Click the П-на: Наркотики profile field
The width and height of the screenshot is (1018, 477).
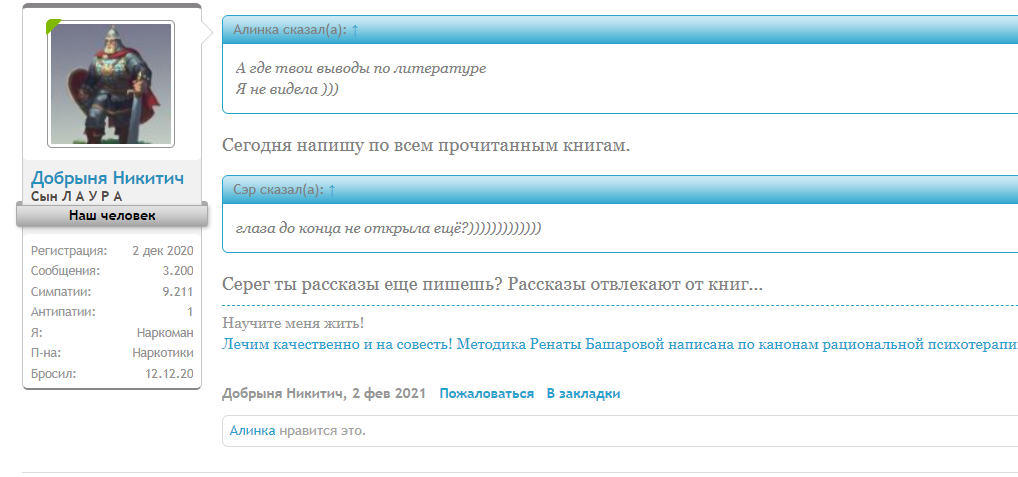pyautogui.click(x=112, y=353)
